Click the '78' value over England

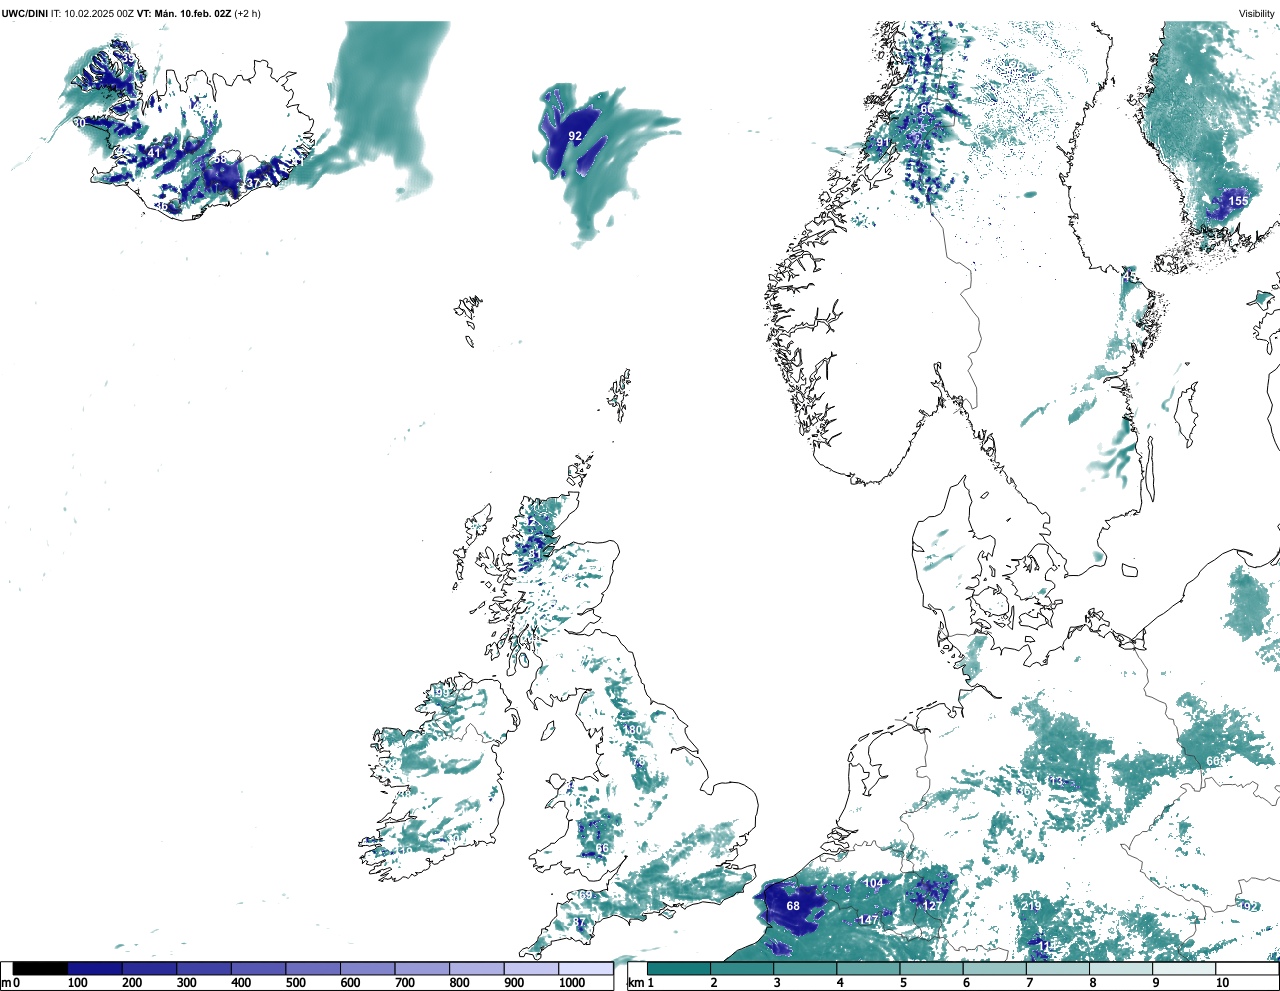640,762
